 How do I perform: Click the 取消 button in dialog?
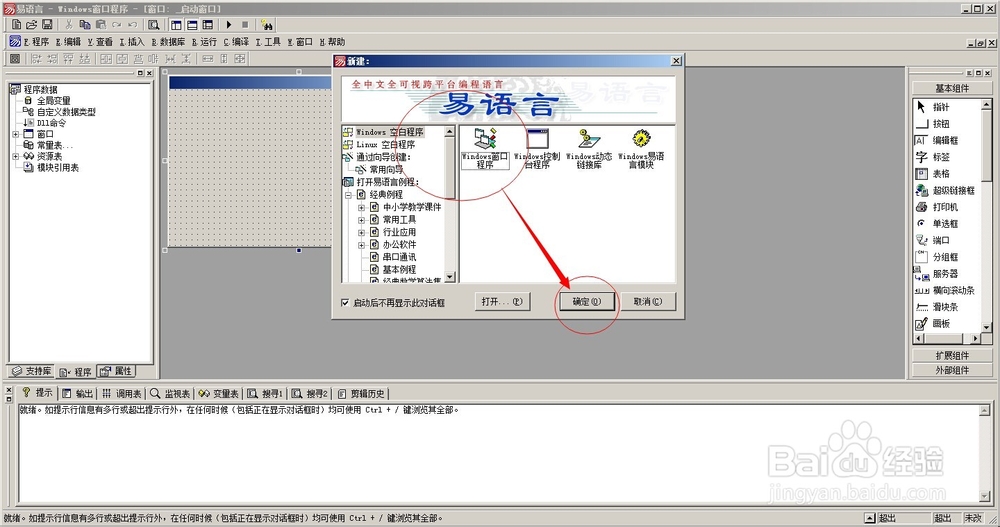pyautogui.click(x=648, y=302)
